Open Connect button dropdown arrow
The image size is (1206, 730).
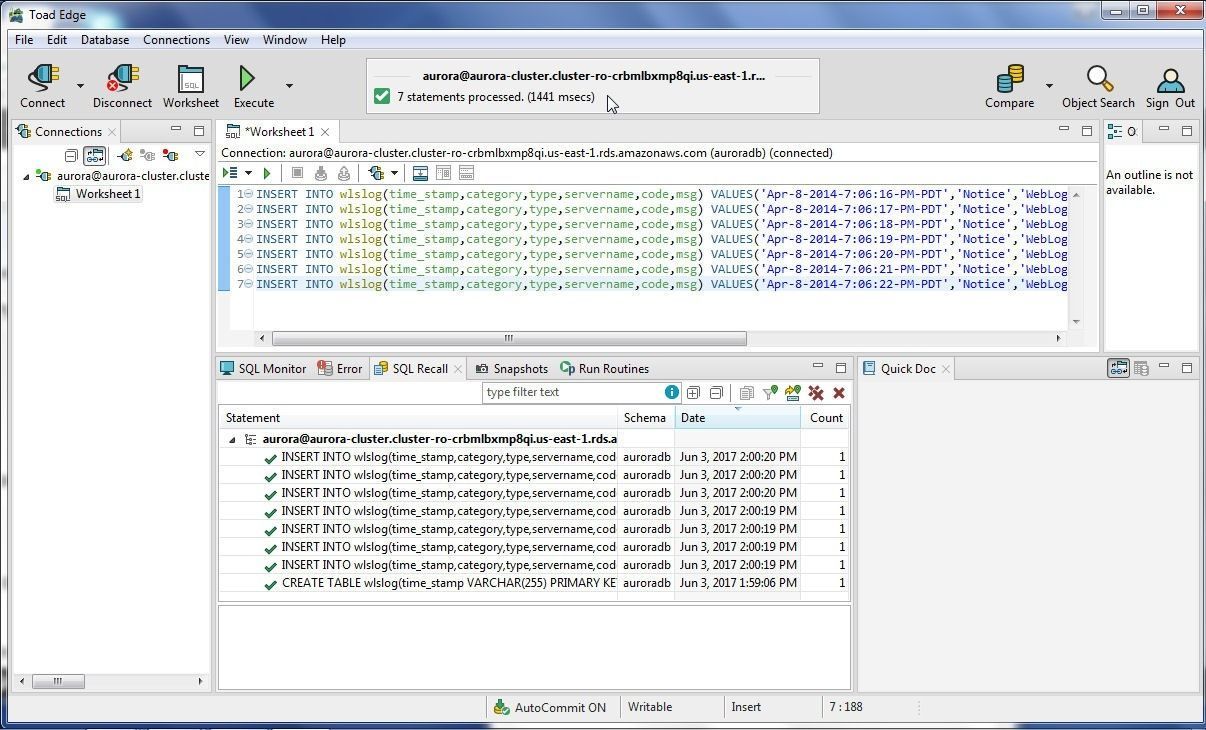pos(80,85)
